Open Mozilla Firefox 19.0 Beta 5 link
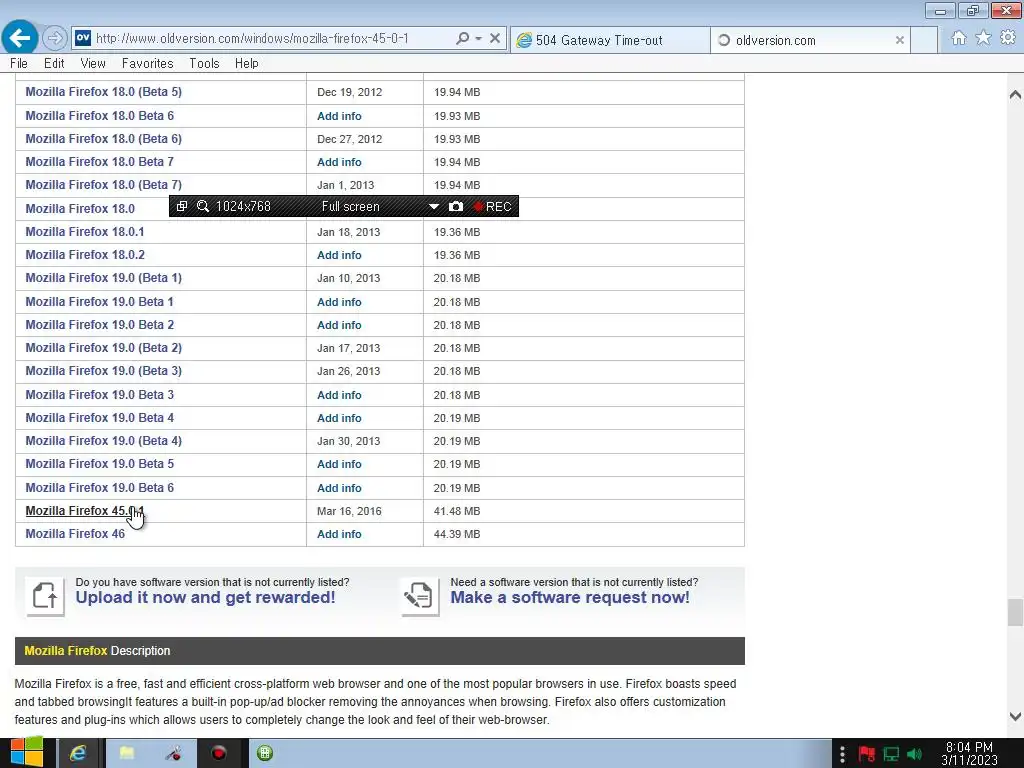Image resolution: width=1024 pixels, height=768 pixels. point(99,464)
